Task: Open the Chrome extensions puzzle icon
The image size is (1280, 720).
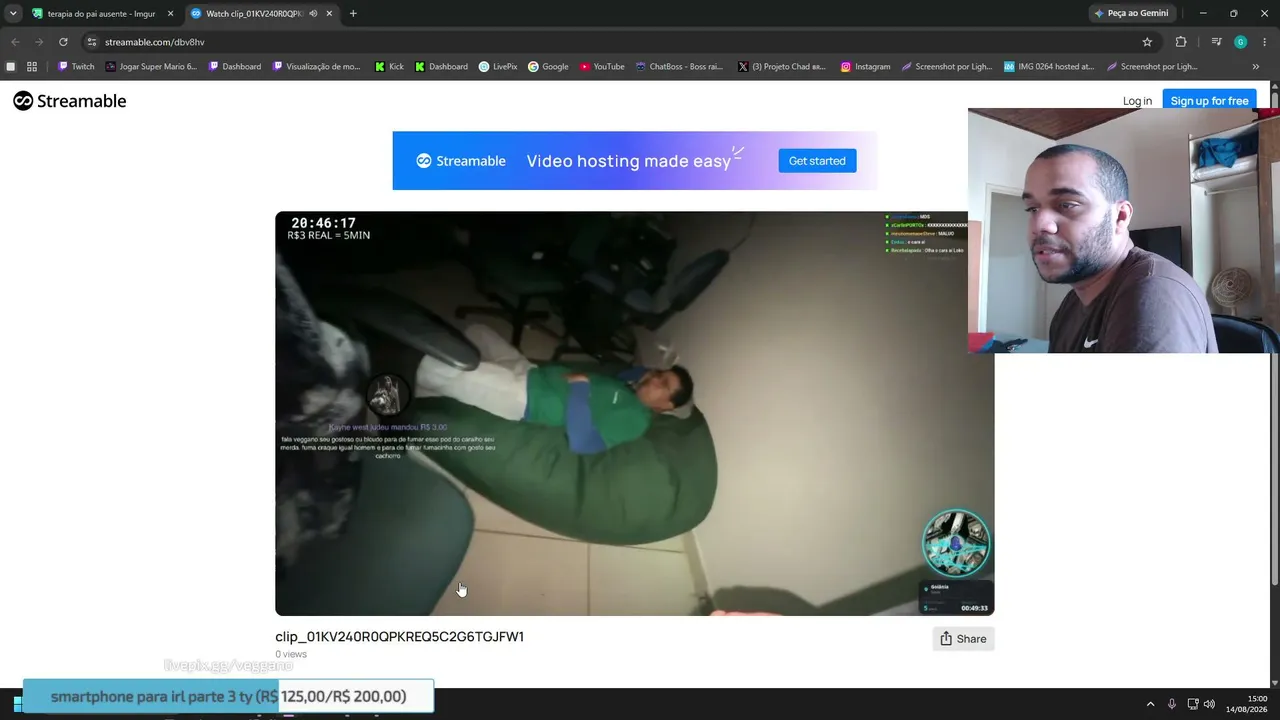Action: (x=1181, y=42)
